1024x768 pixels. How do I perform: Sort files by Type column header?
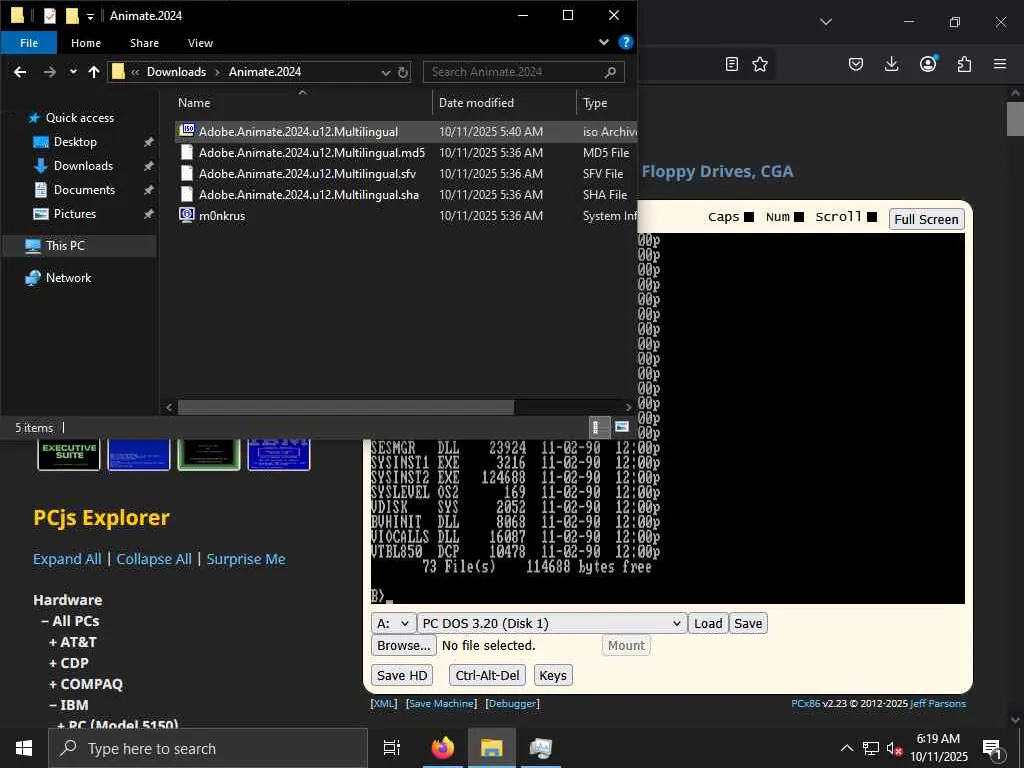pos(595,103)
